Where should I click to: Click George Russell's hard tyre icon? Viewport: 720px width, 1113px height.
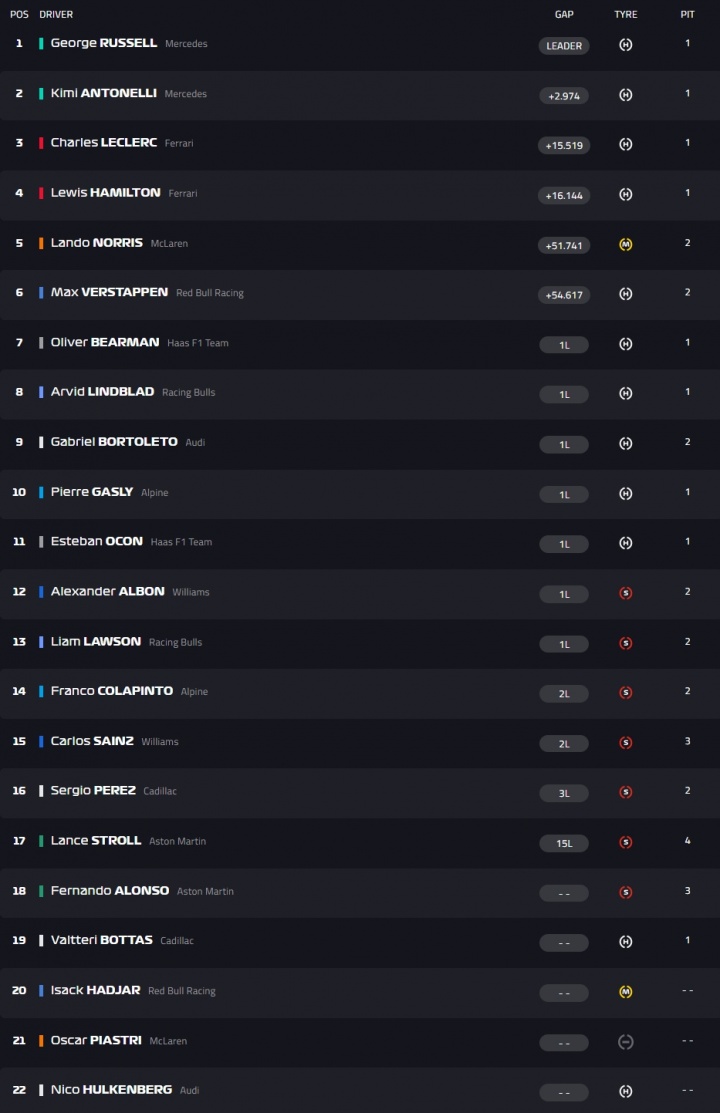click(626, 45)
